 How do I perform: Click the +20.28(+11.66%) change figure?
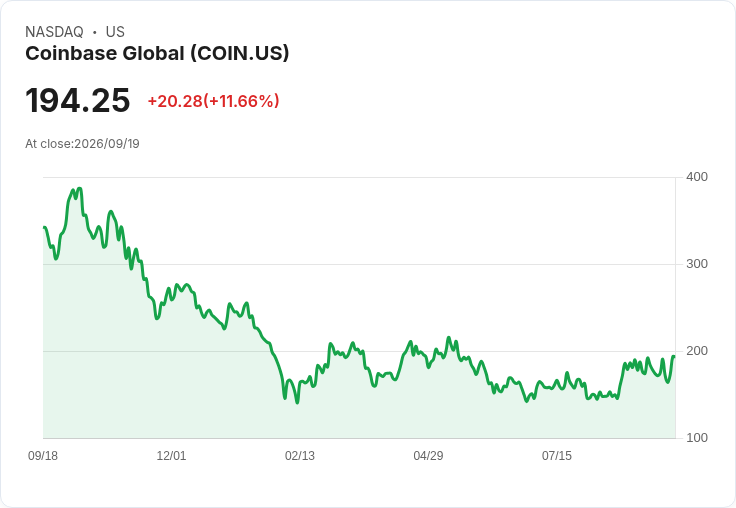coord(214,101)
